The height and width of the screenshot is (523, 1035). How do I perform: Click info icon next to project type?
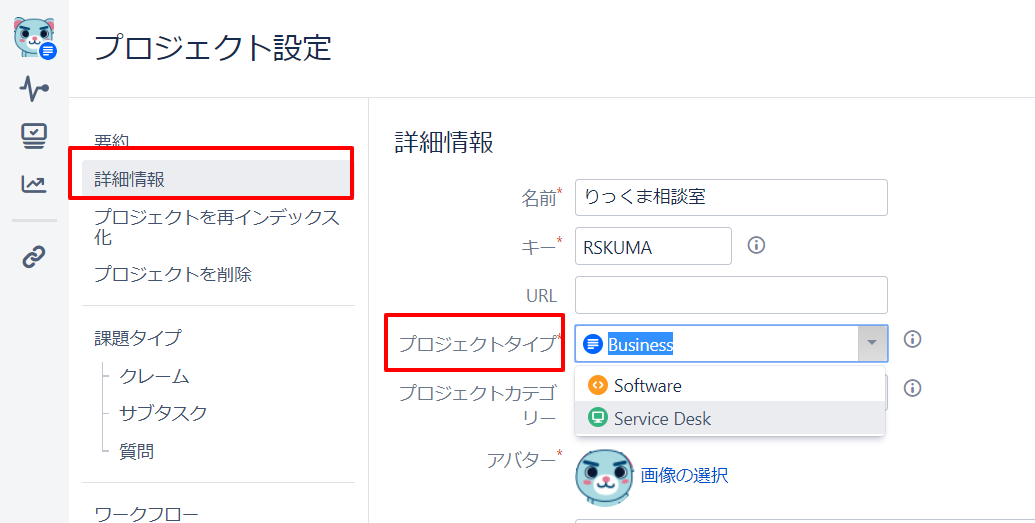click(912, 339)
